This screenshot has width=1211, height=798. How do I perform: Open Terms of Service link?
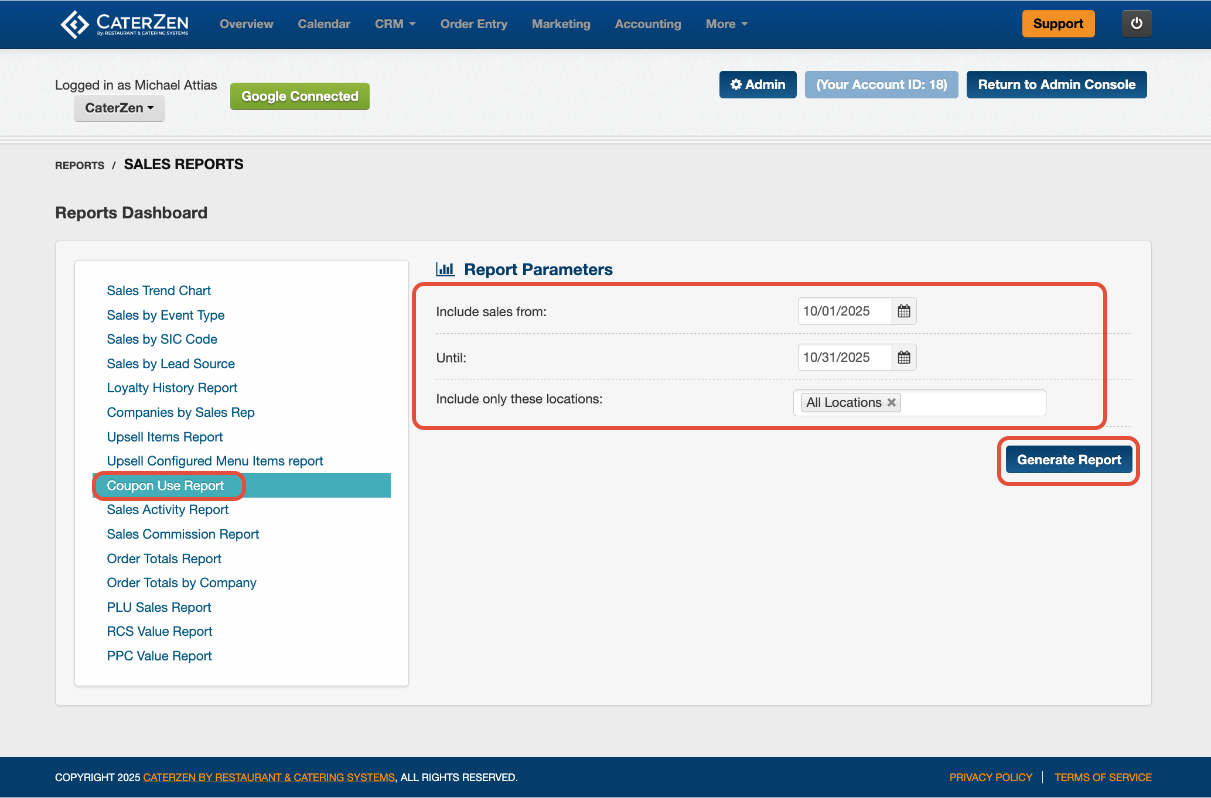[1103, 777]
